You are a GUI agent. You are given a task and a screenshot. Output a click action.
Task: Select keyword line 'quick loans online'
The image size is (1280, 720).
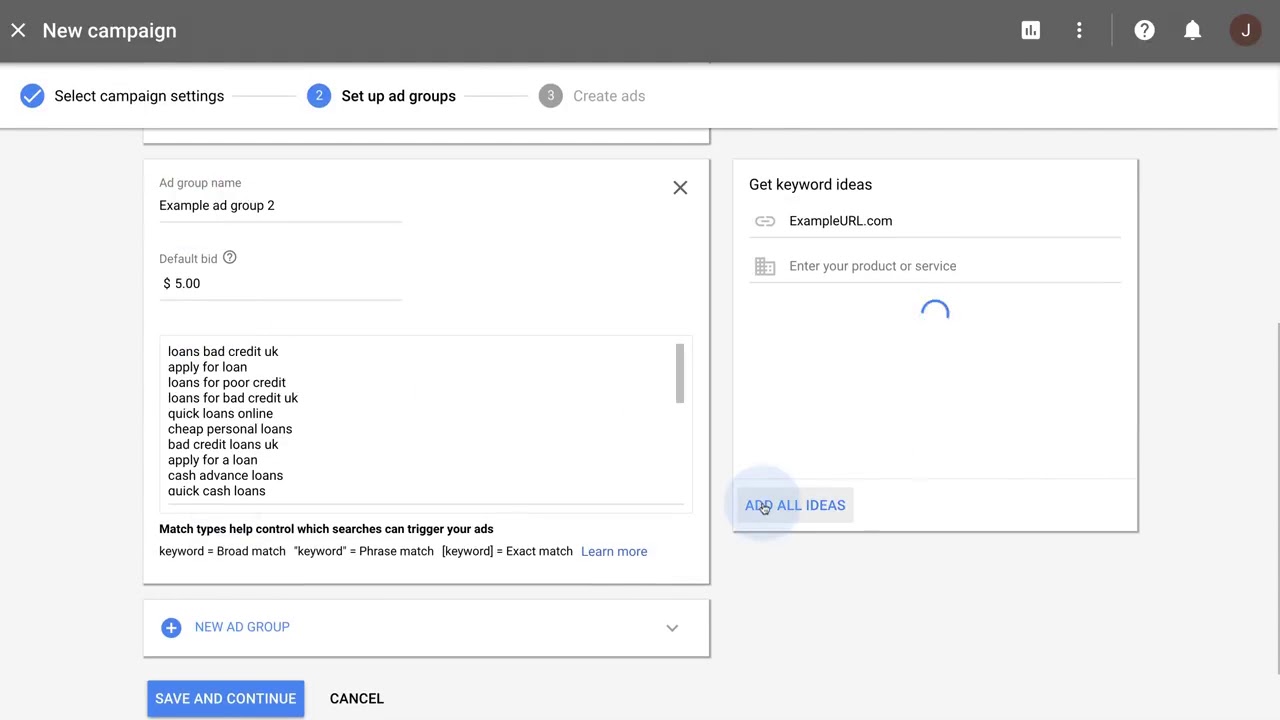(220, 414)
